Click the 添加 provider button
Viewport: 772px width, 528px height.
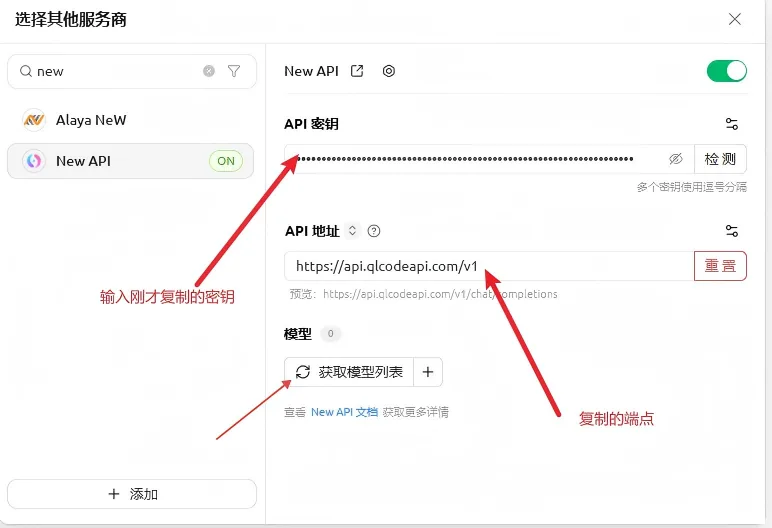(132, 494)
